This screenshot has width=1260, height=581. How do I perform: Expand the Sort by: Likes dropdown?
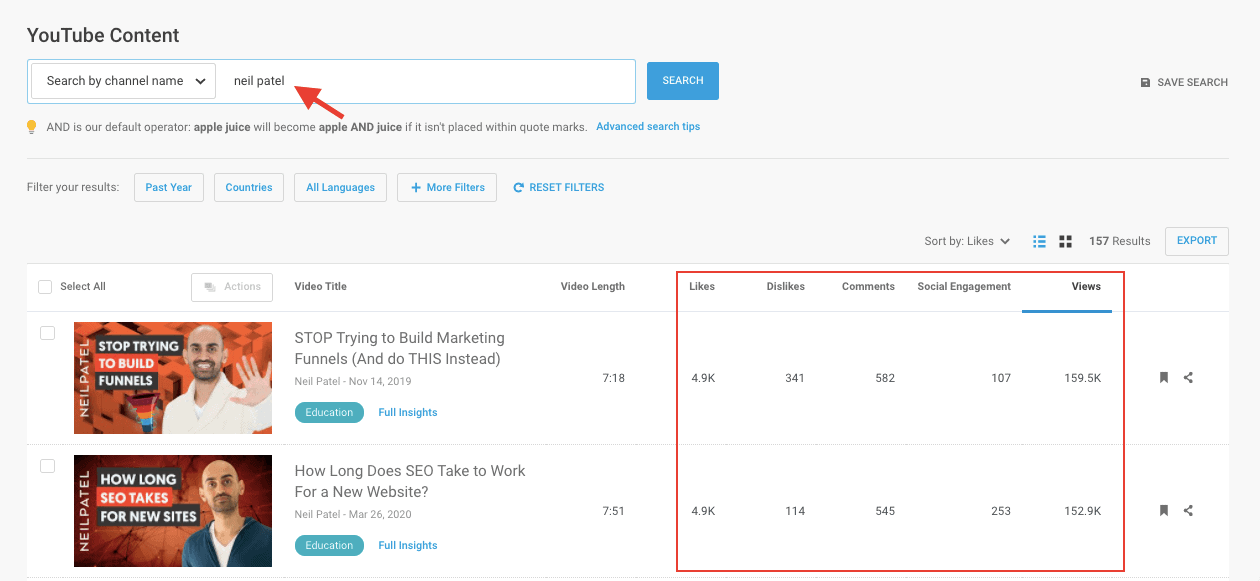(967, 241)
